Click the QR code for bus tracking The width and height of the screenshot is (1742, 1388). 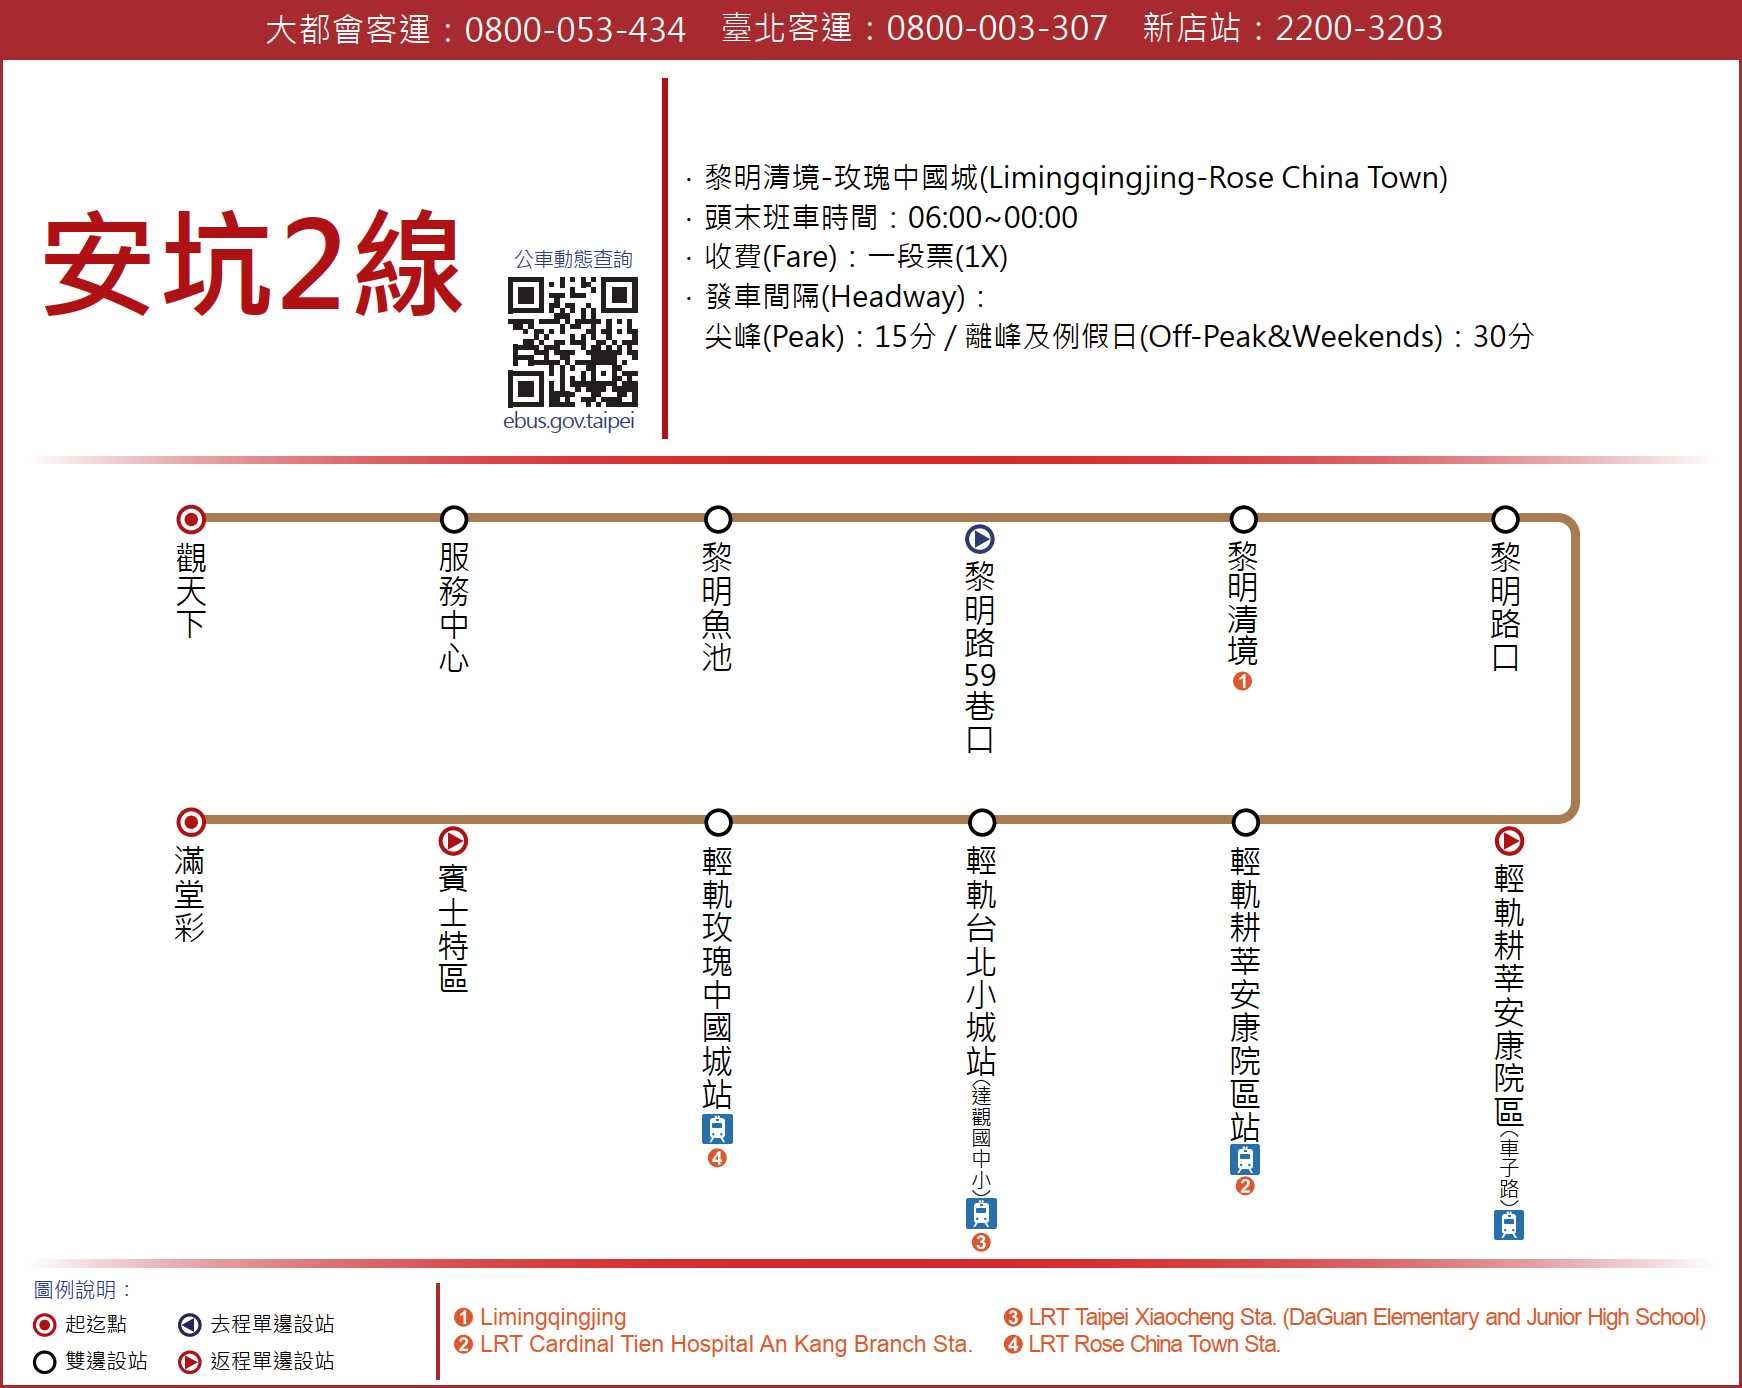pos(572,342)
